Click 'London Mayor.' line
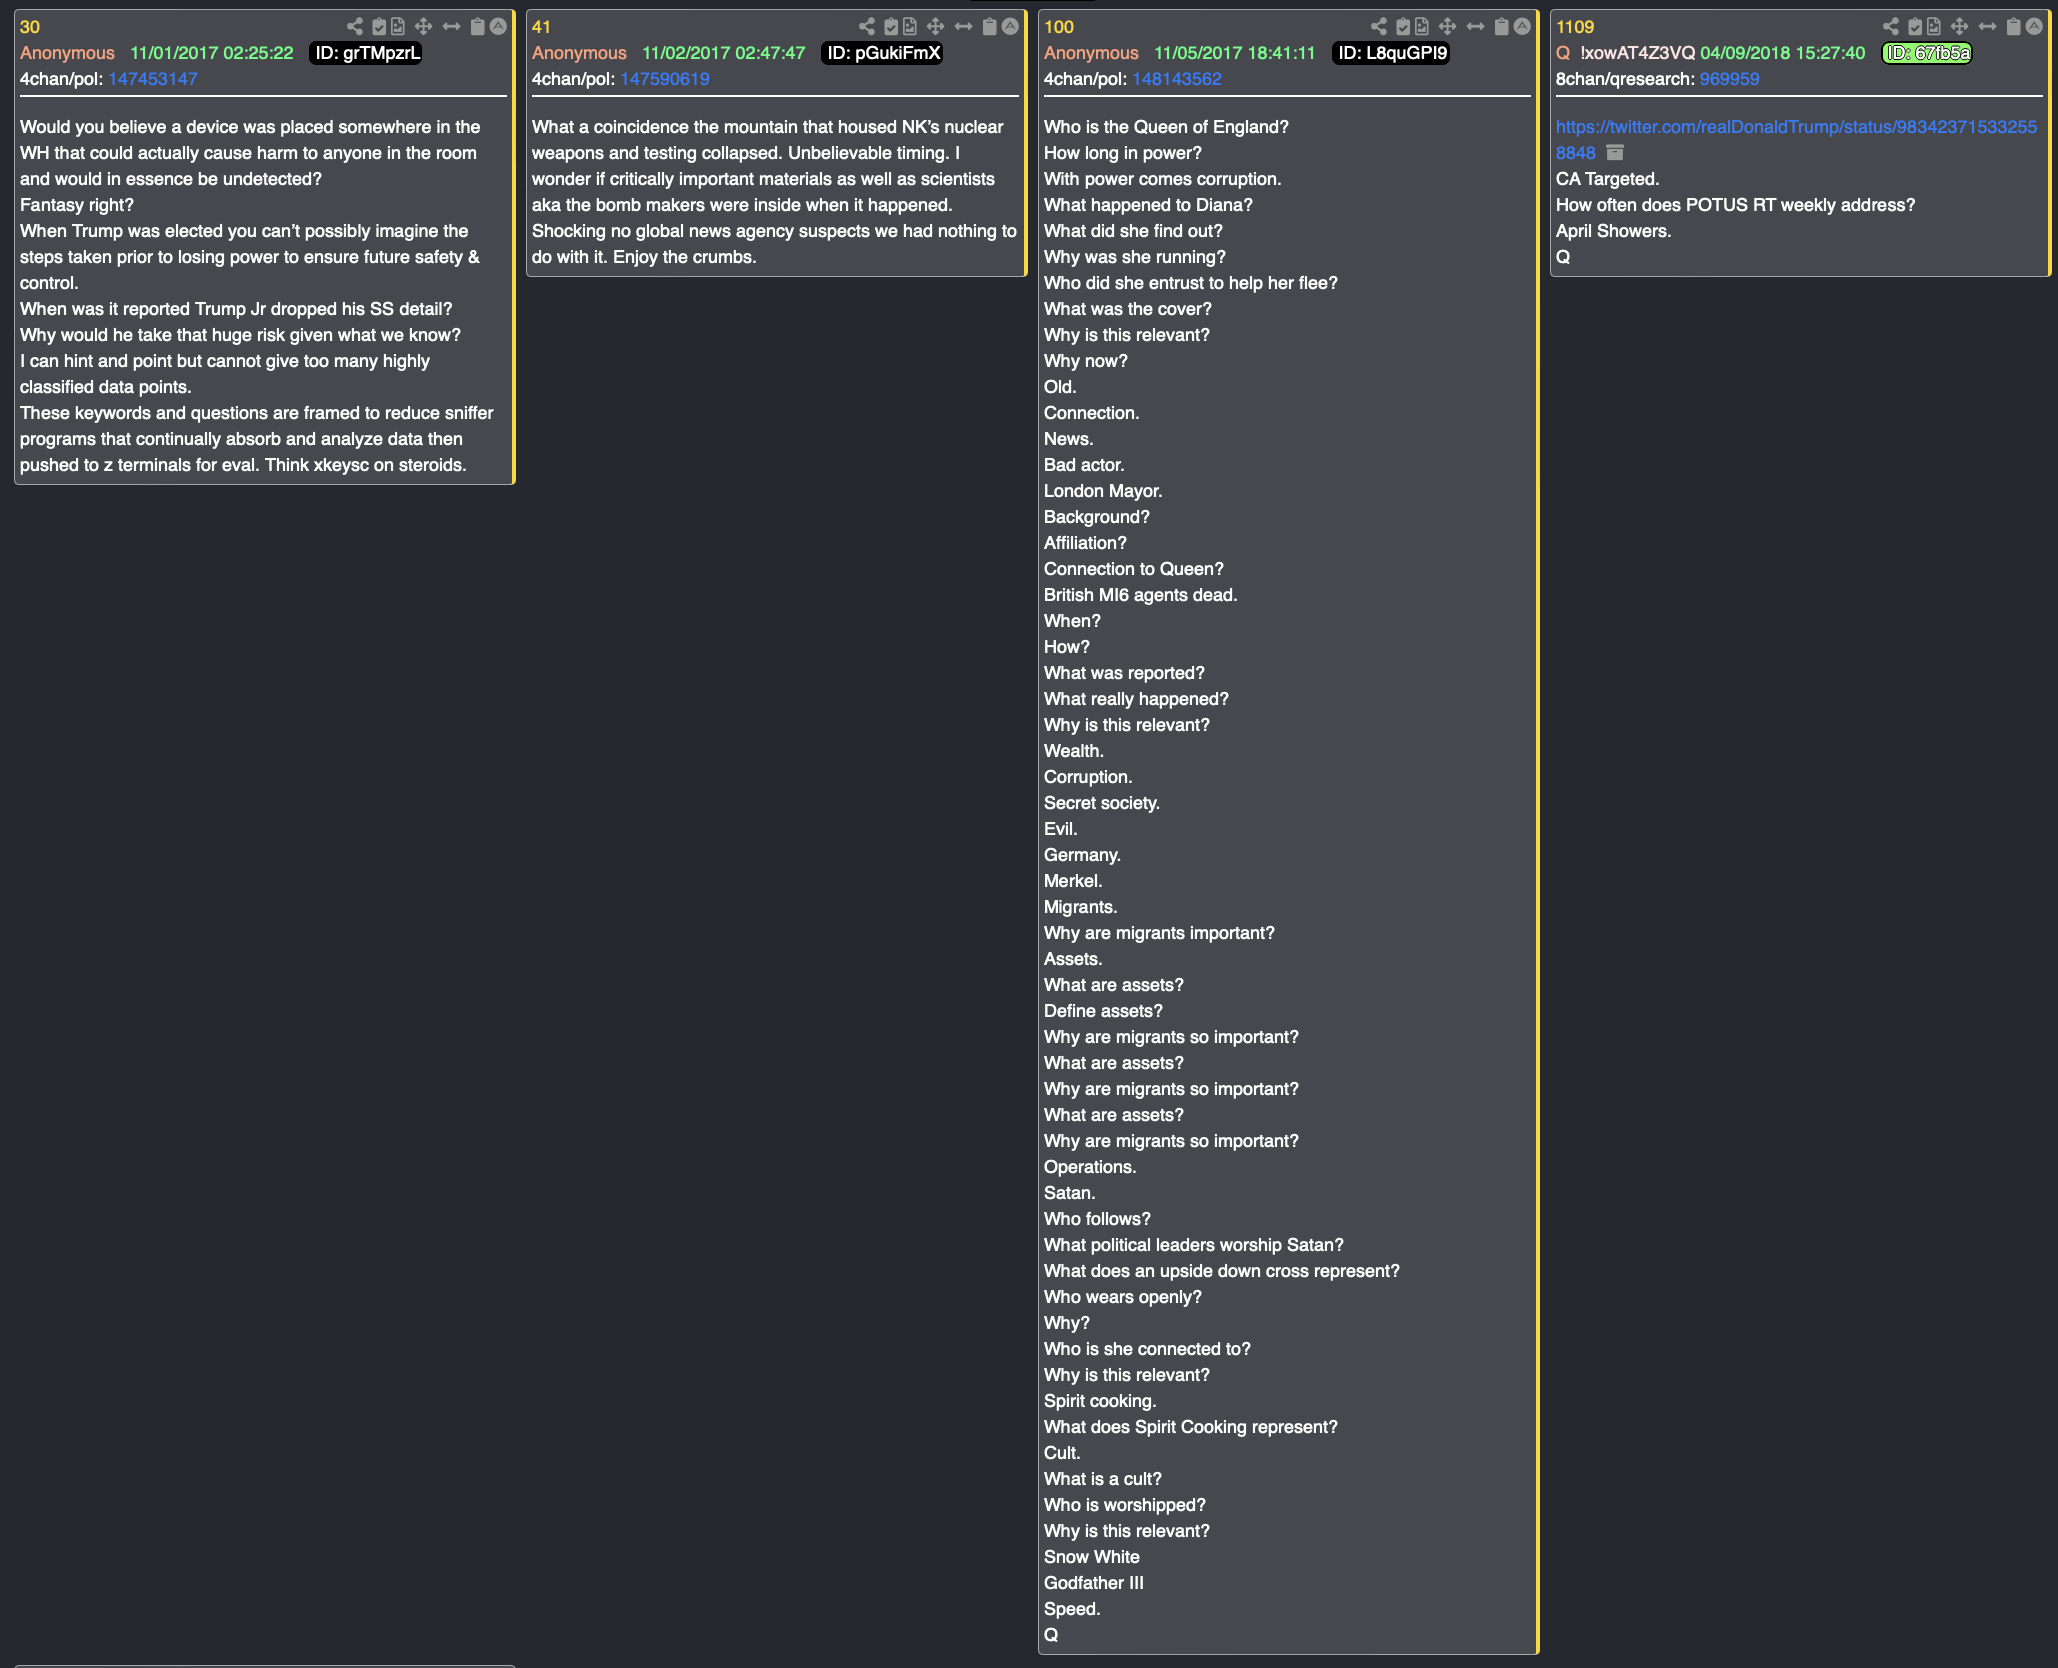 click(1103, 491)
